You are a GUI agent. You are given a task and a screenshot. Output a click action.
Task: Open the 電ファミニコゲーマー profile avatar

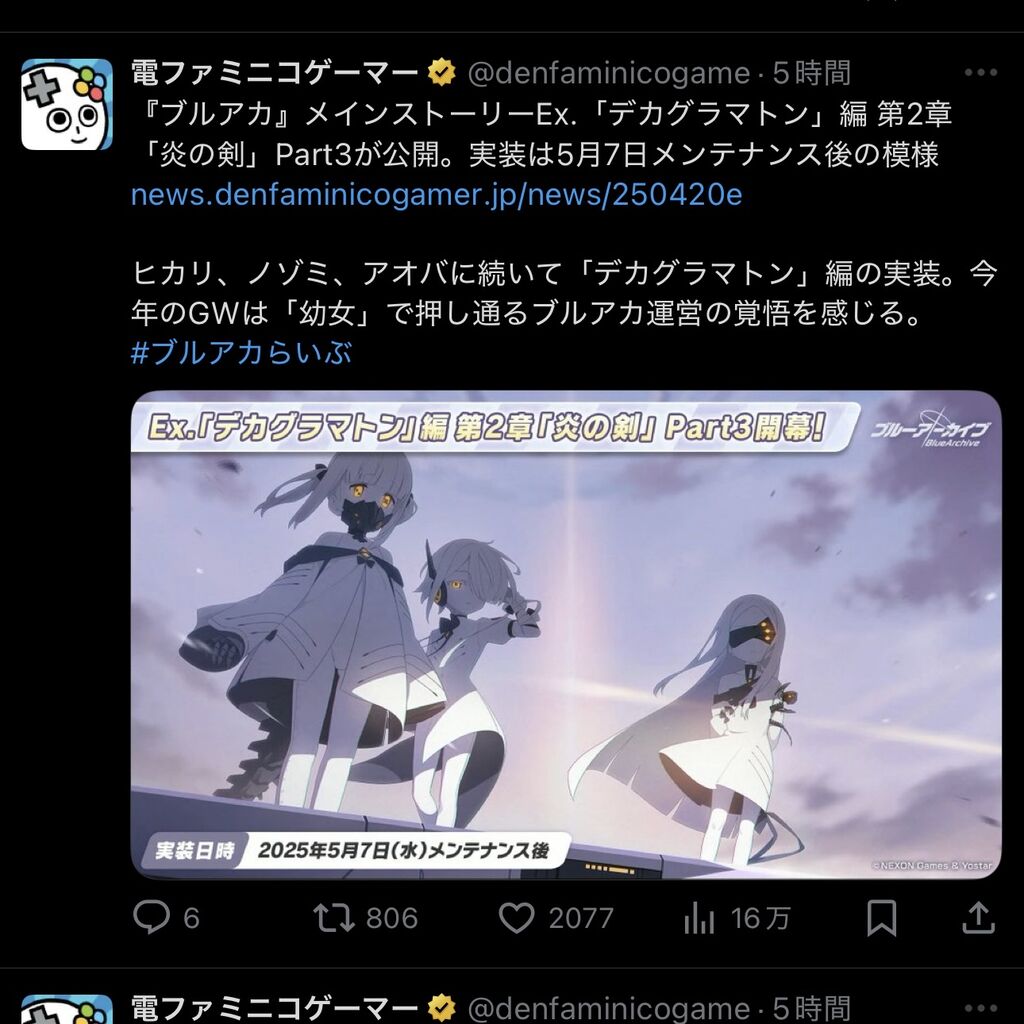67,104
